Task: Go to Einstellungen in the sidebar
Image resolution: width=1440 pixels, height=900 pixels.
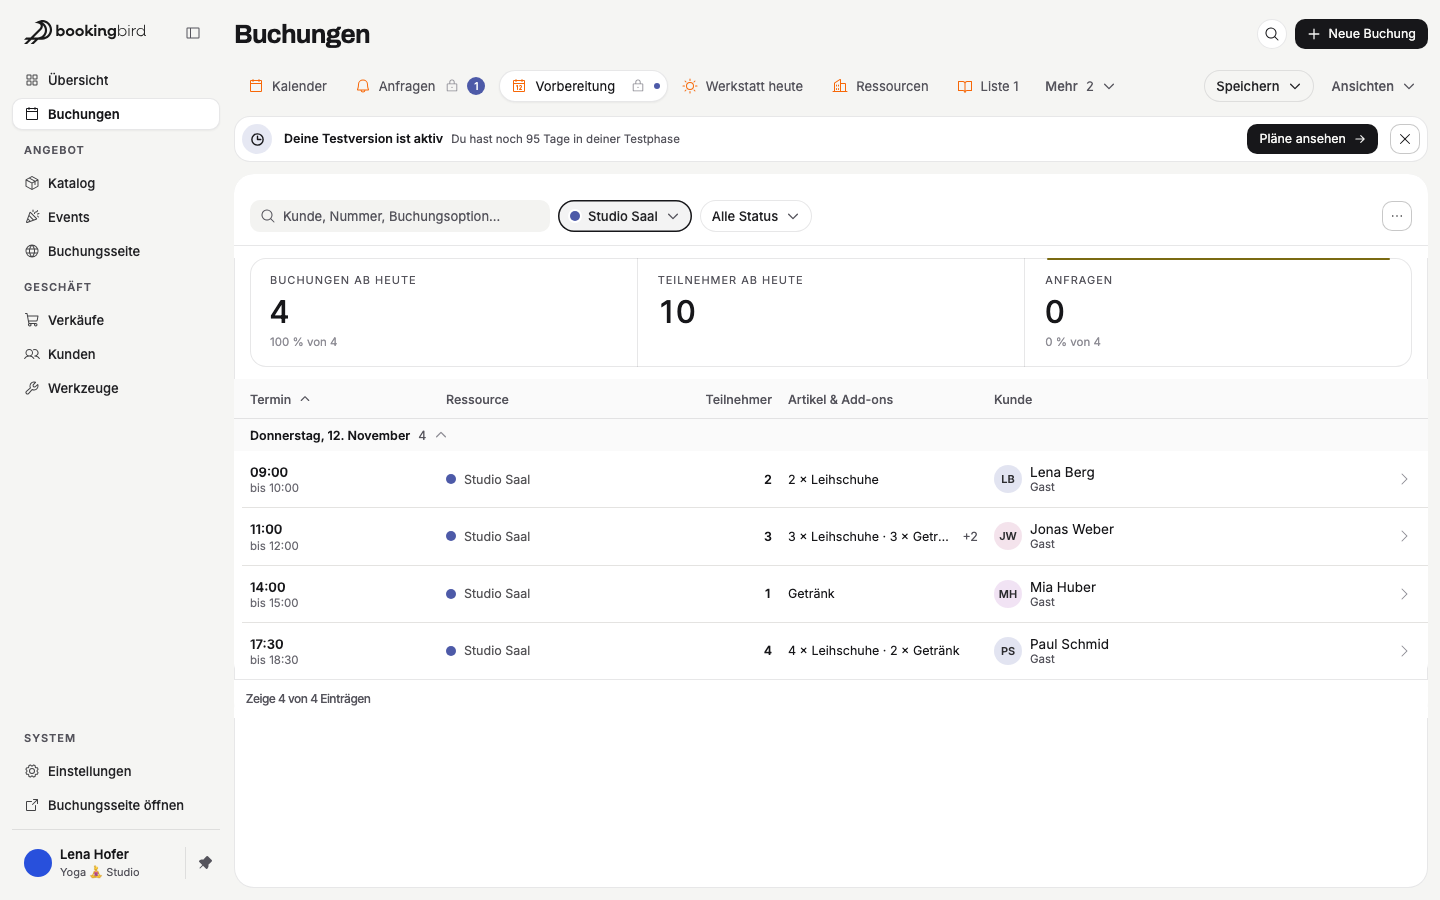Action: 116,771
